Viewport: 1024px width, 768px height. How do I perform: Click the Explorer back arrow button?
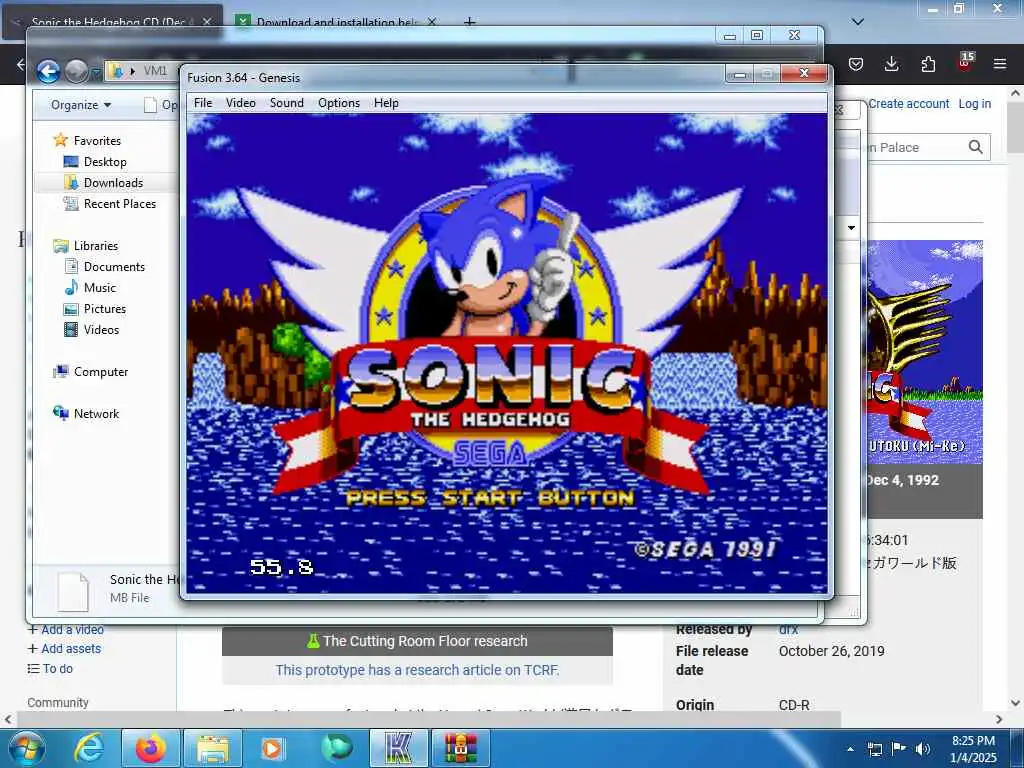pos(48,71)
